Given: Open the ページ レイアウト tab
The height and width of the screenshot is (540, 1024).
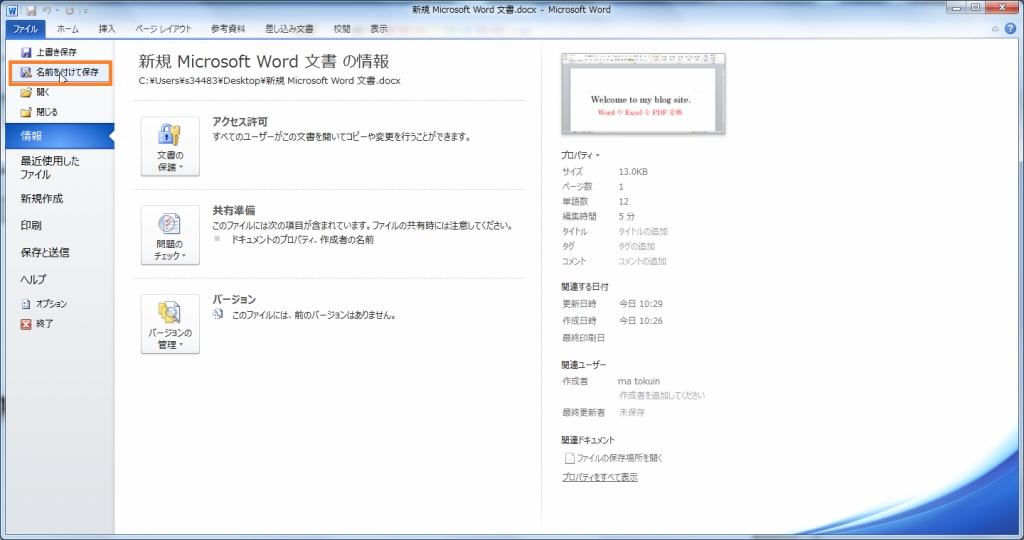Looking at the screenshot, I should (163, 29).
